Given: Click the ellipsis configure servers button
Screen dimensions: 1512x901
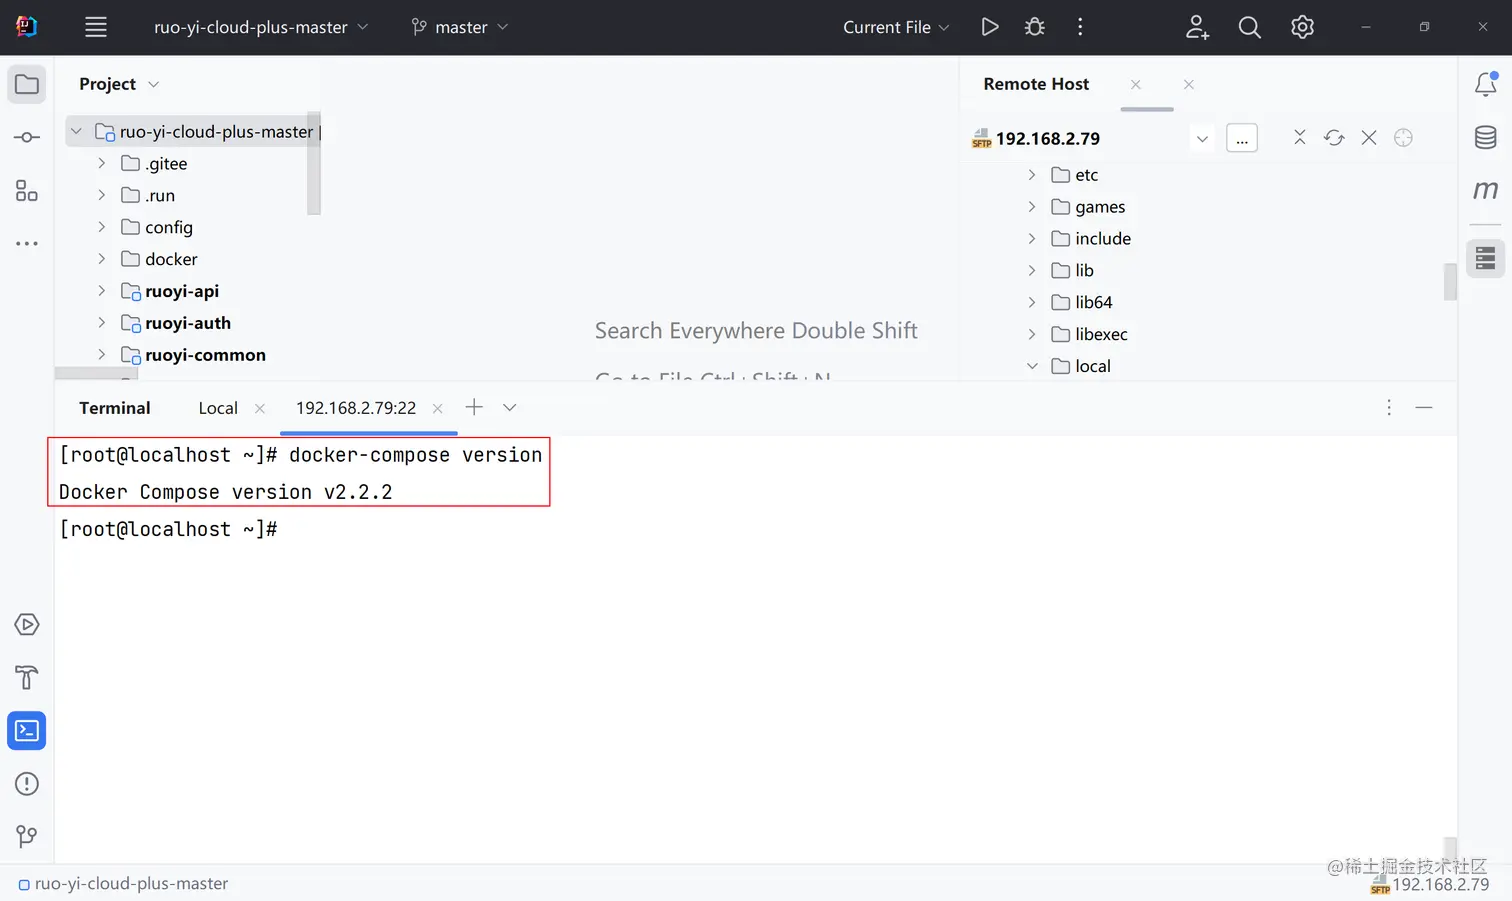Looking at the screenshot, I should [1242, 138].
